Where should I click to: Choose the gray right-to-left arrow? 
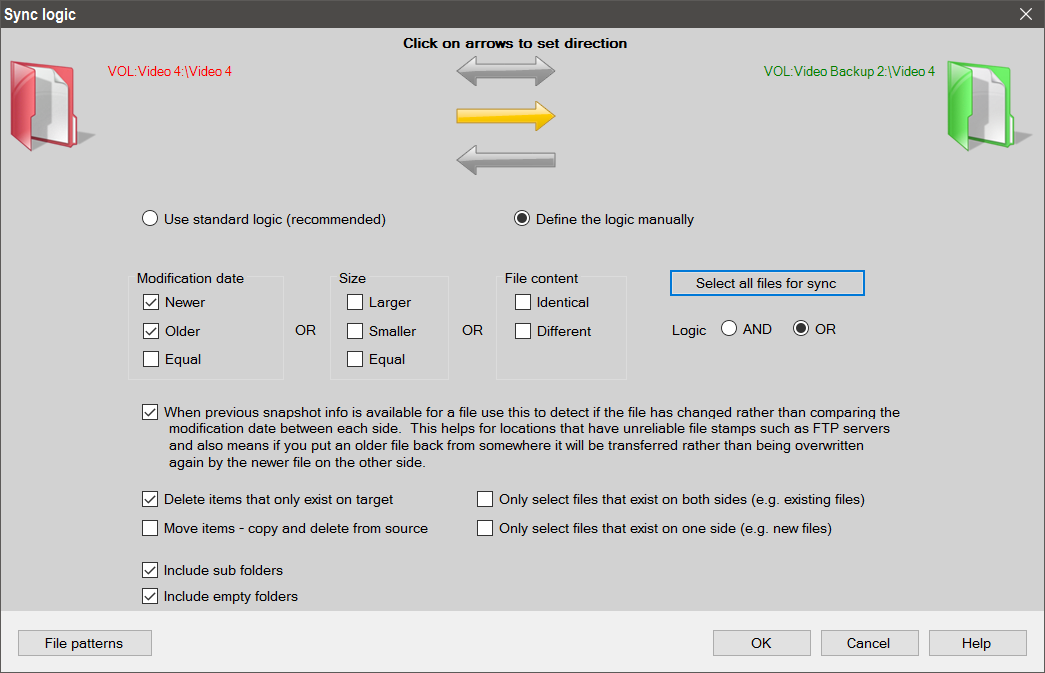(x=505, y=158)
